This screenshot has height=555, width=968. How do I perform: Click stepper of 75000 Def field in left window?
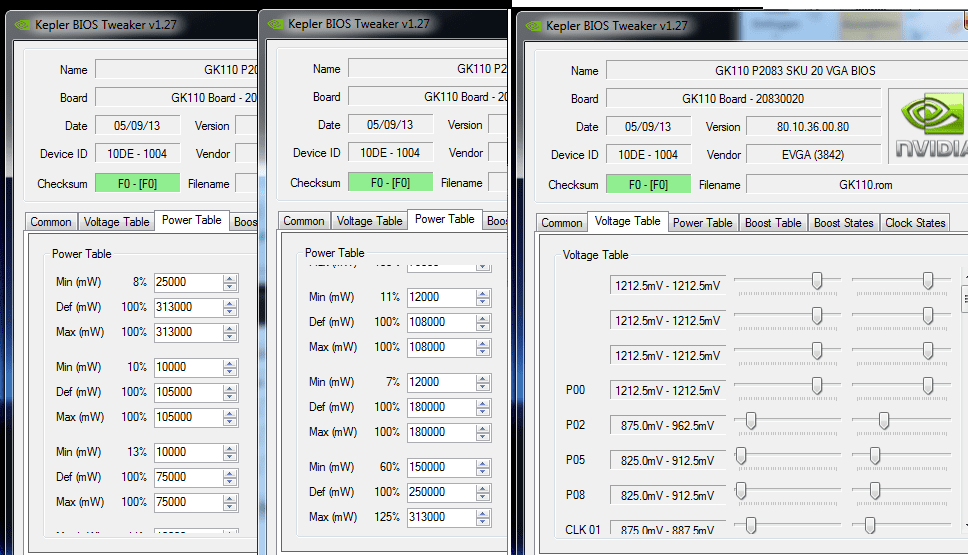pos(230,478)
